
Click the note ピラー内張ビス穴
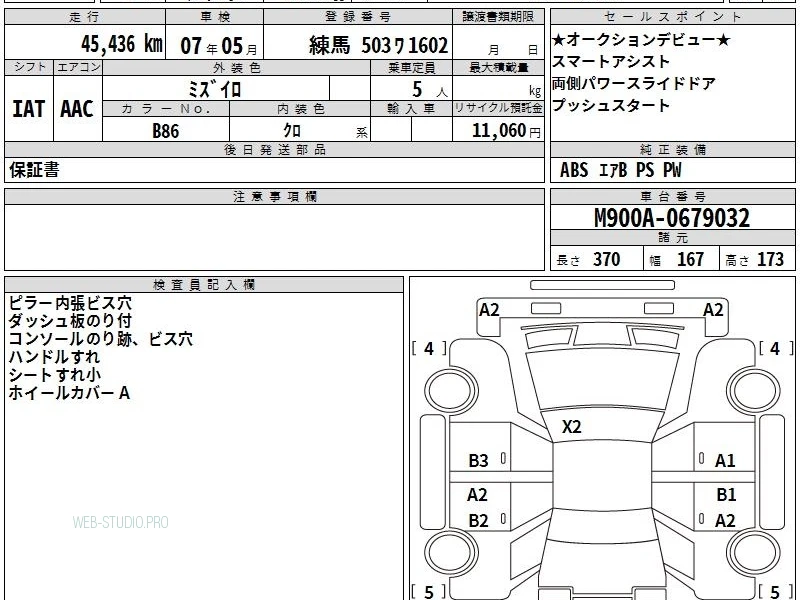point(70,303)
